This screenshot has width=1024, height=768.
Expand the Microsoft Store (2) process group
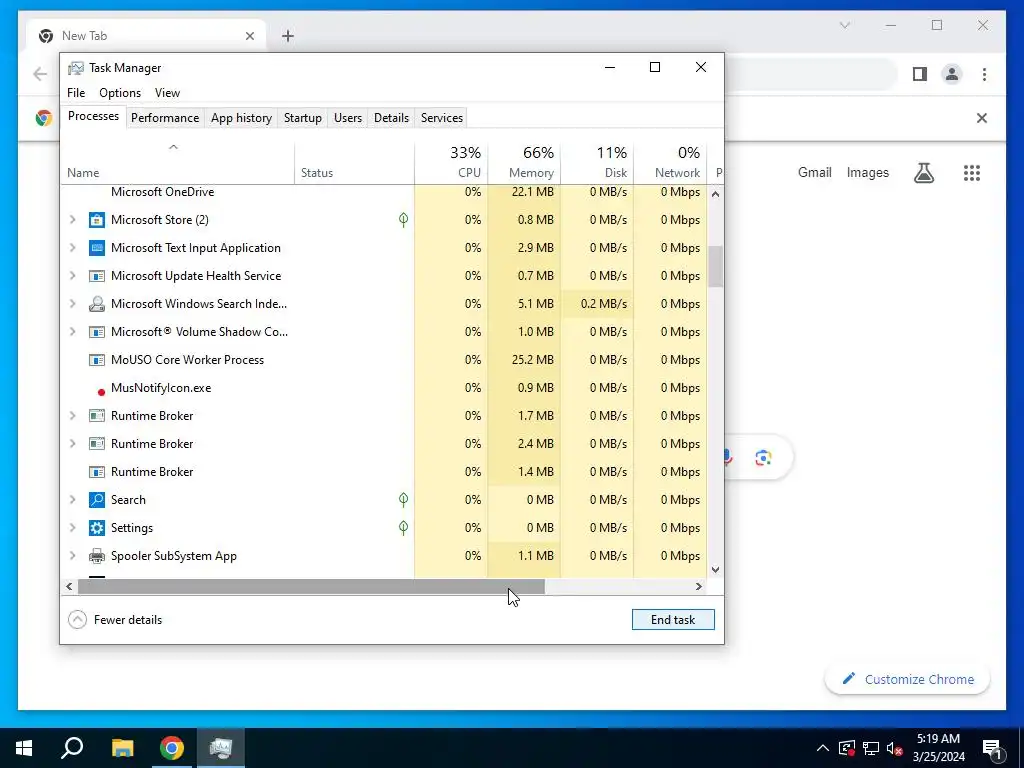click(72, 220)
